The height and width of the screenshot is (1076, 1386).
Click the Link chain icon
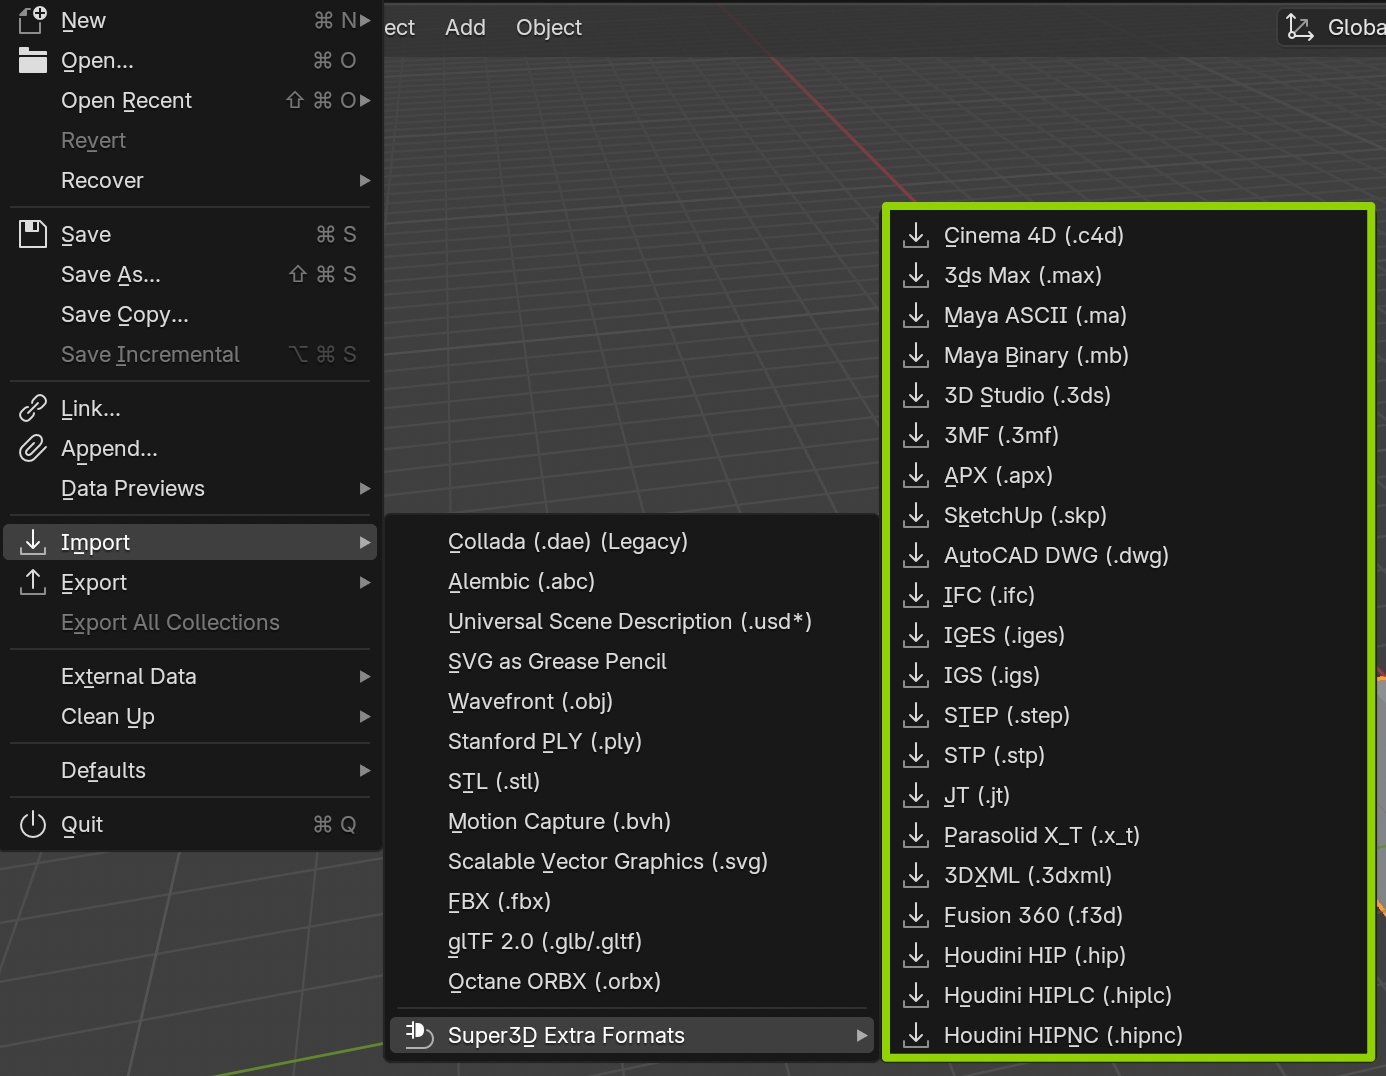click(x=33, y=408)
